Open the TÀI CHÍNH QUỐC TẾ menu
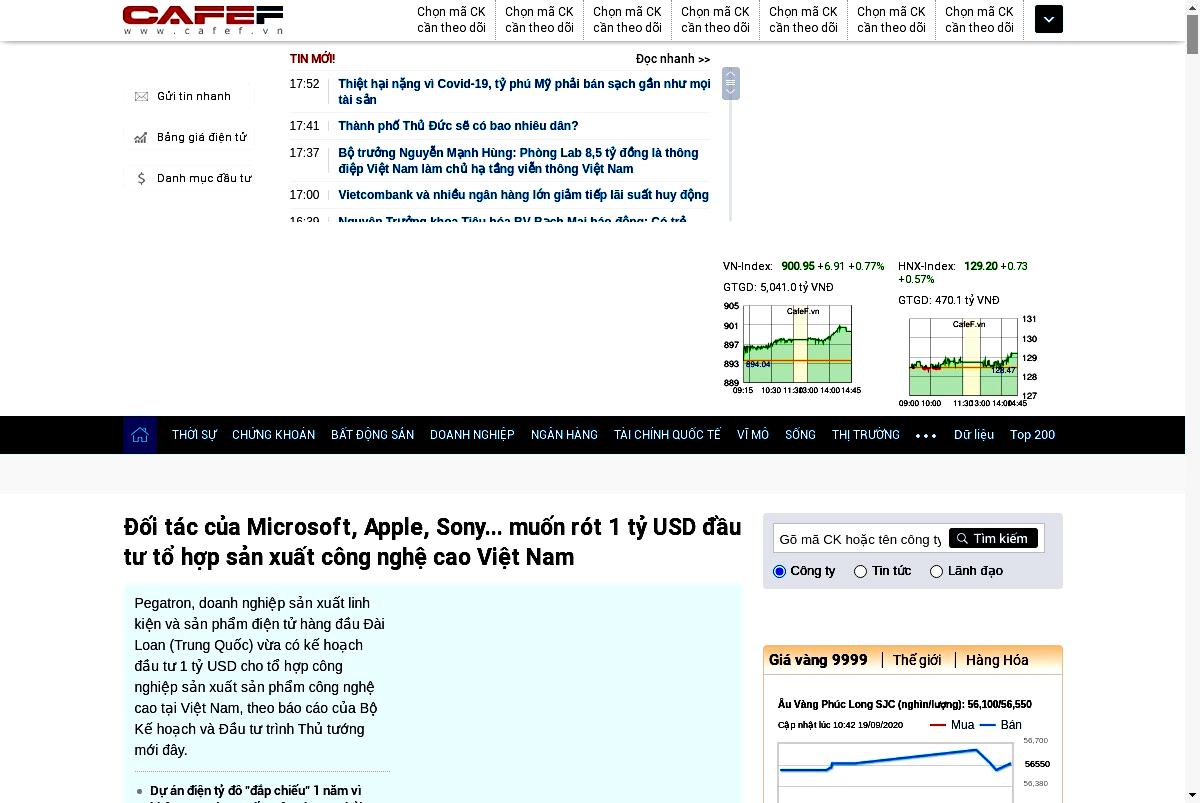 (x=667, y=435)
